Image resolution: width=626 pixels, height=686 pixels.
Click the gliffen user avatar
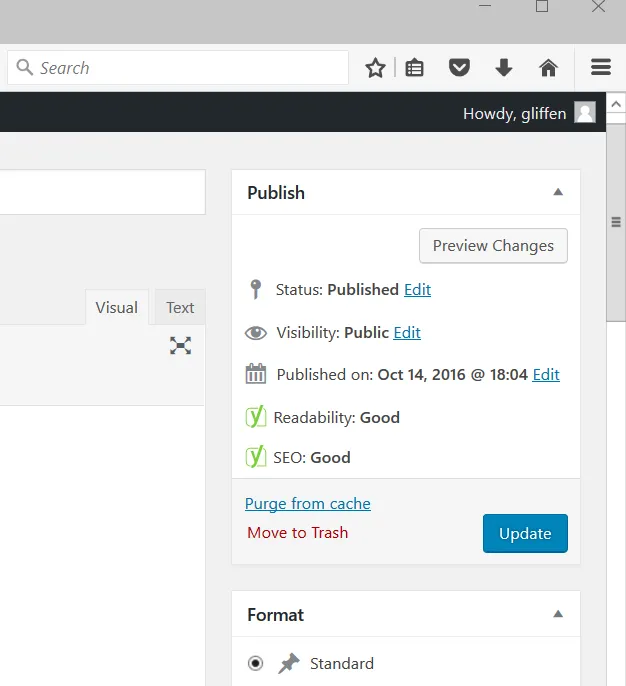[x=585, y=112]
